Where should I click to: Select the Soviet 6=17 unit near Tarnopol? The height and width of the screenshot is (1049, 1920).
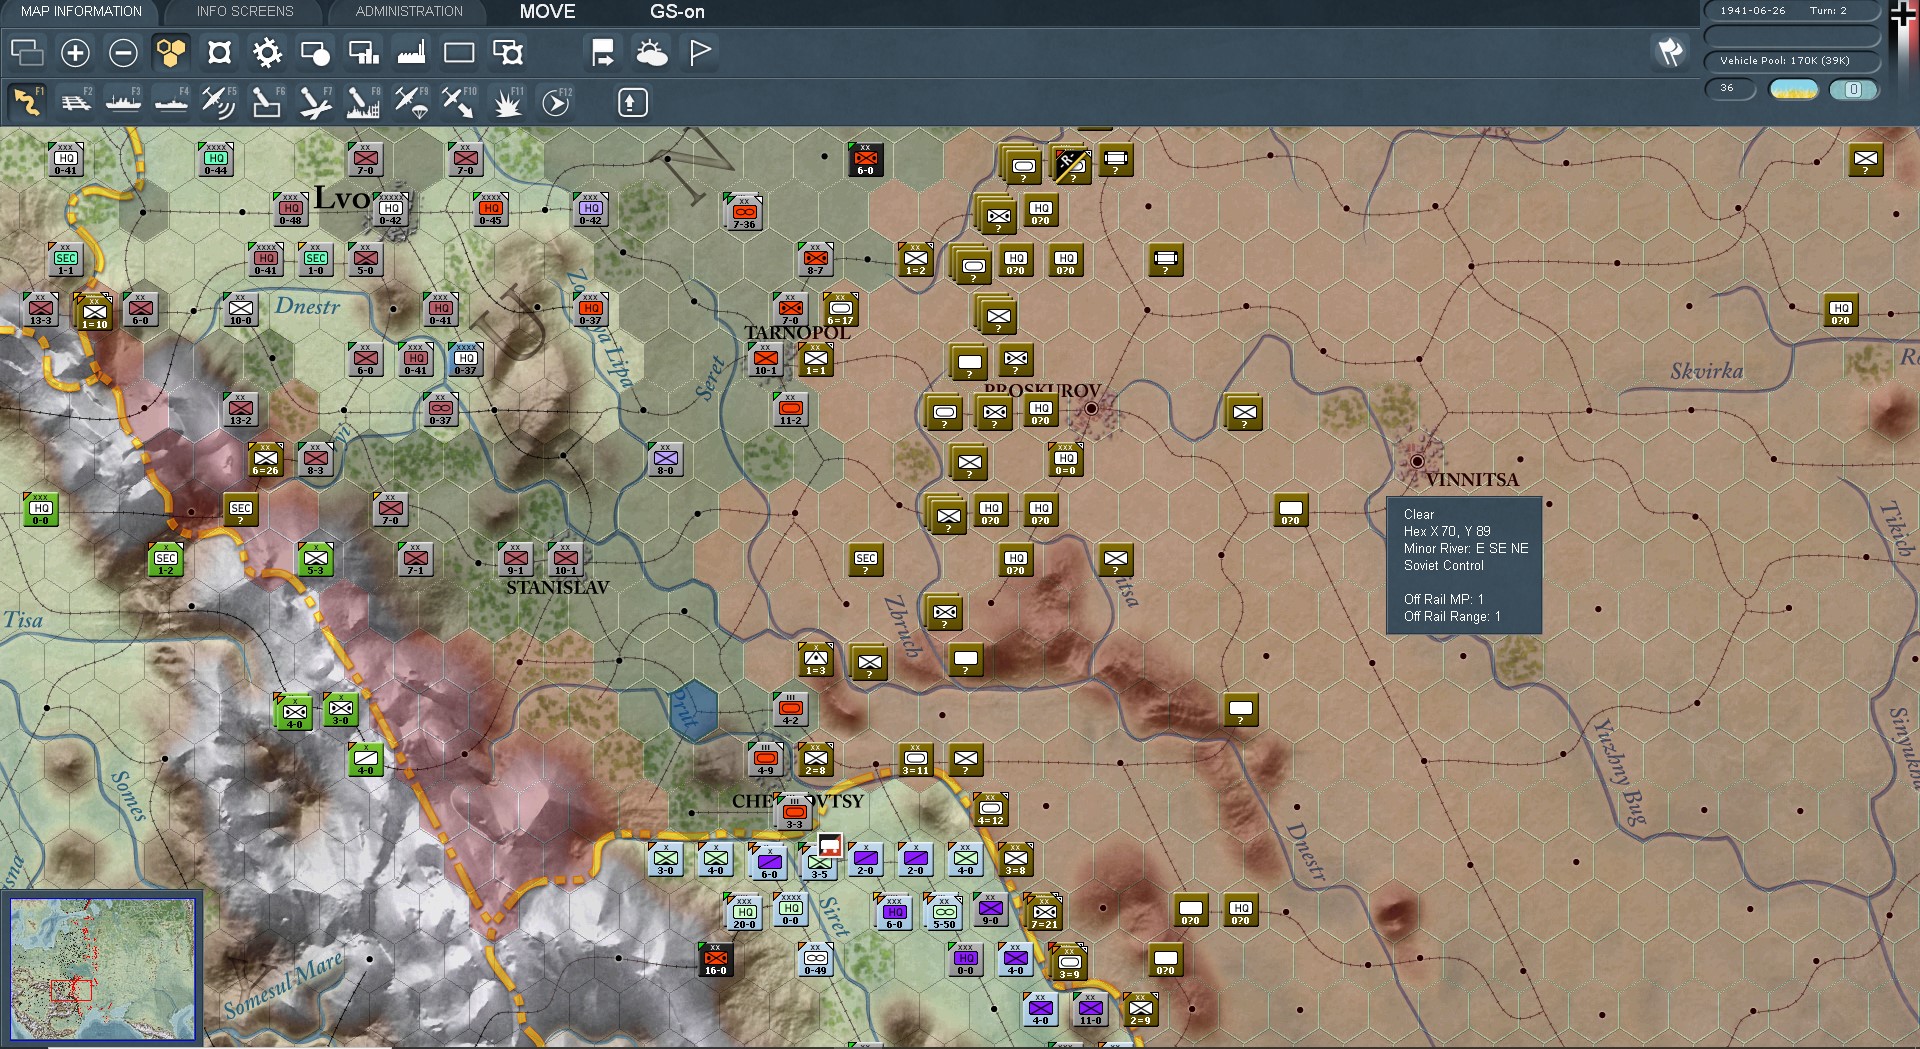[840, 310]
